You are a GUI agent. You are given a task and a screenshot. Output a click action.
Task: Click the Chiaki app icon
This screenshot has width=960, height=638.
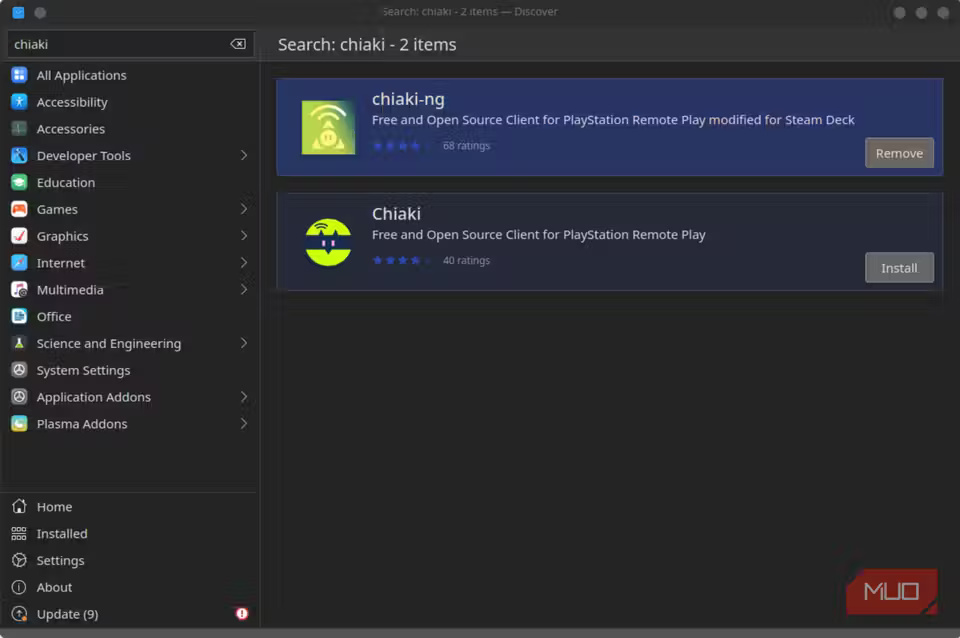(x=328, y=242)
